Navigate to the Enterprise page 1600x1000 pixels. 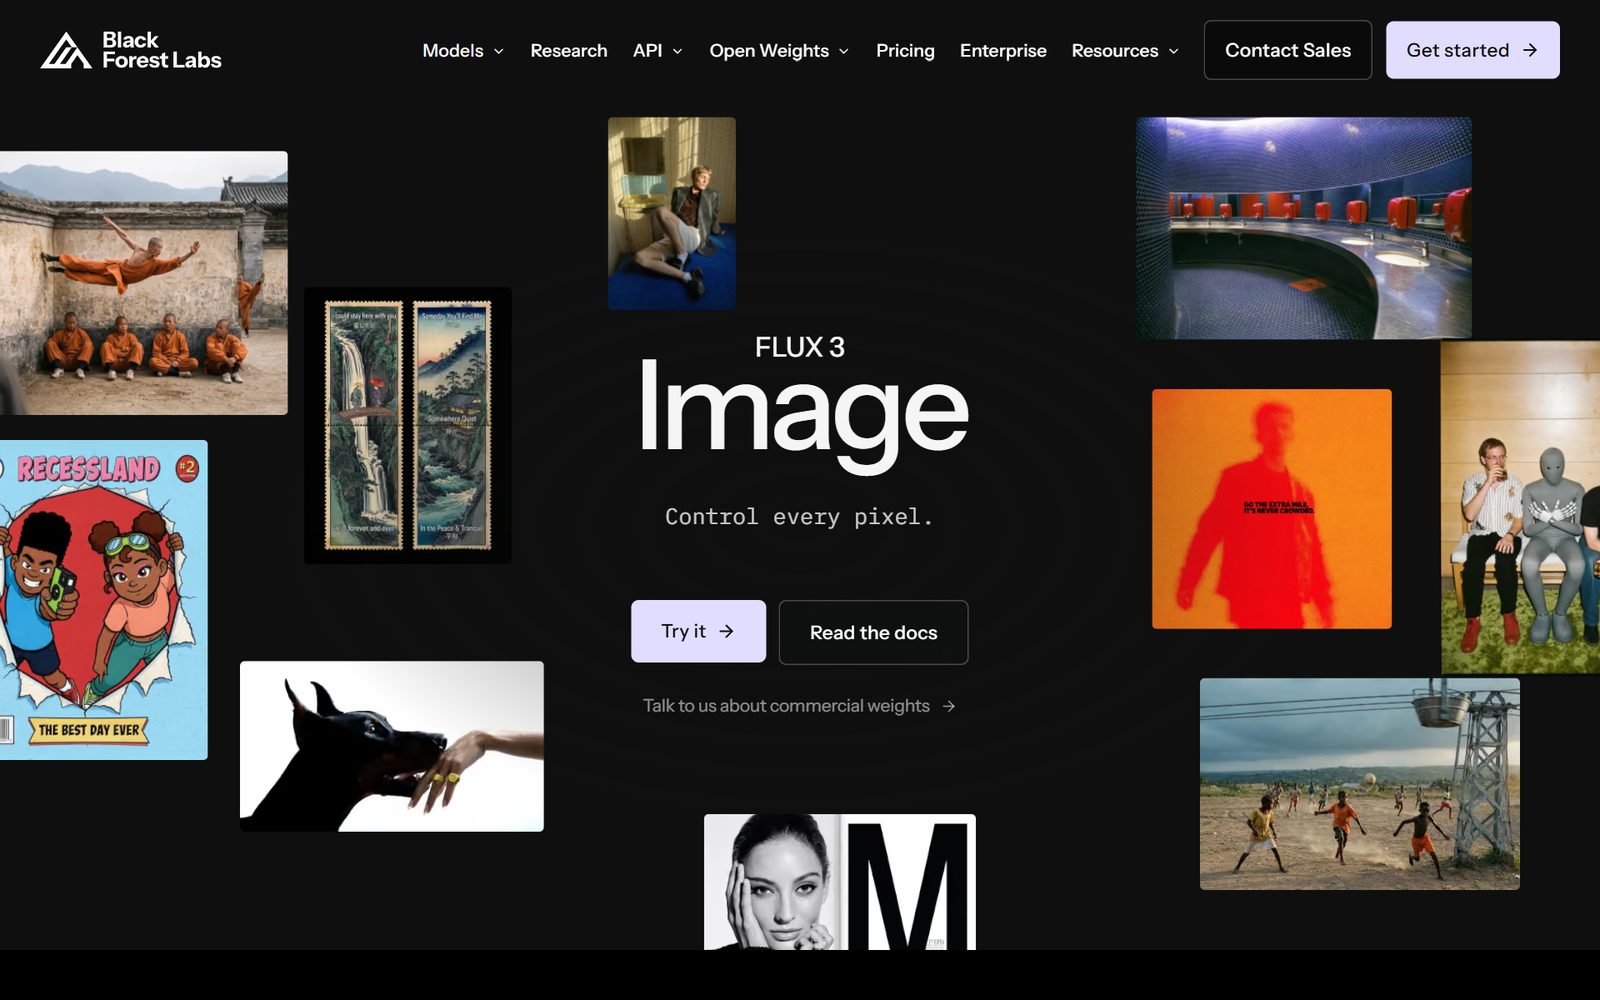[x=1003, y=50]
